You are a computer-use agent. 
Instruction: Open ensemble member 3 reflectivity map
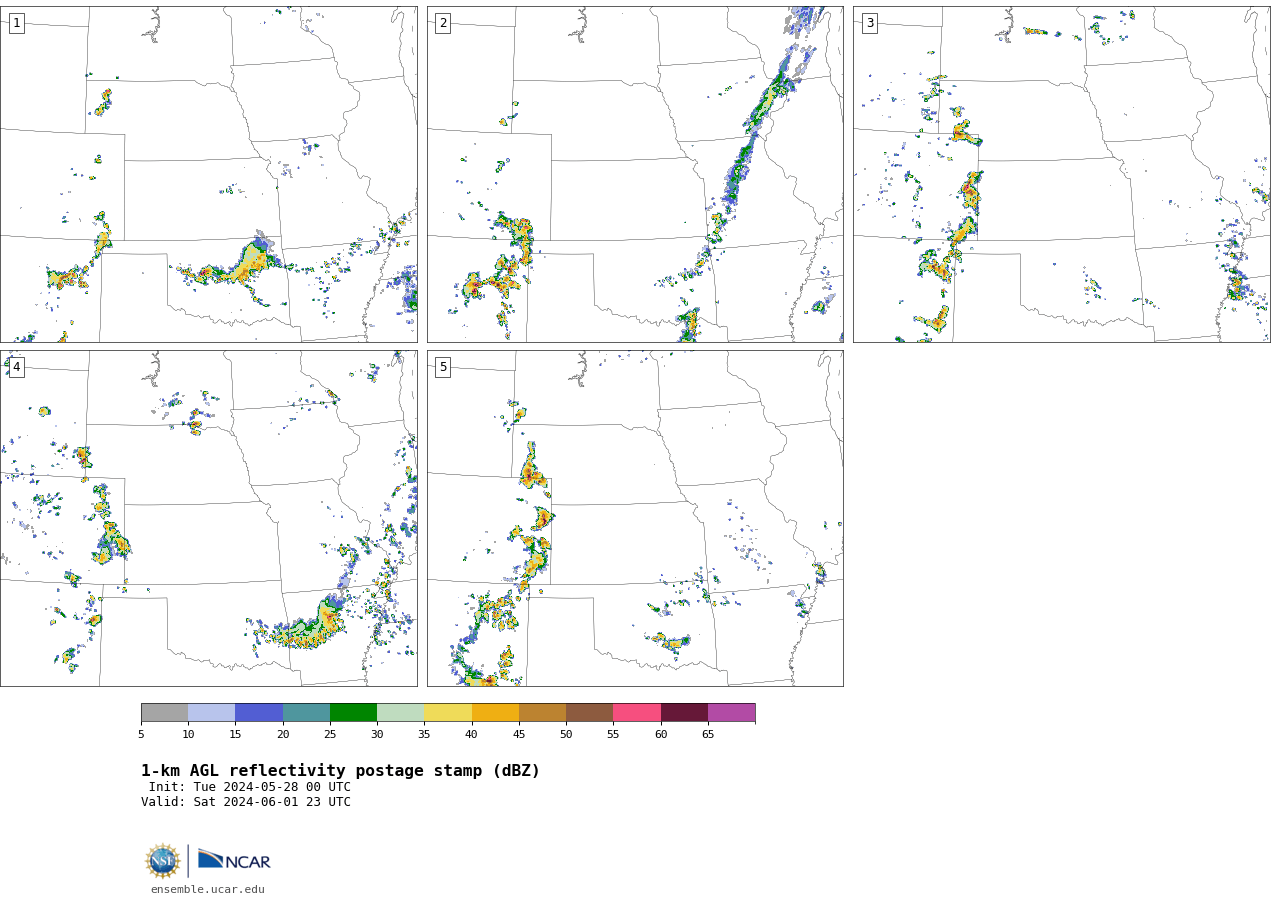[1061, 174]
